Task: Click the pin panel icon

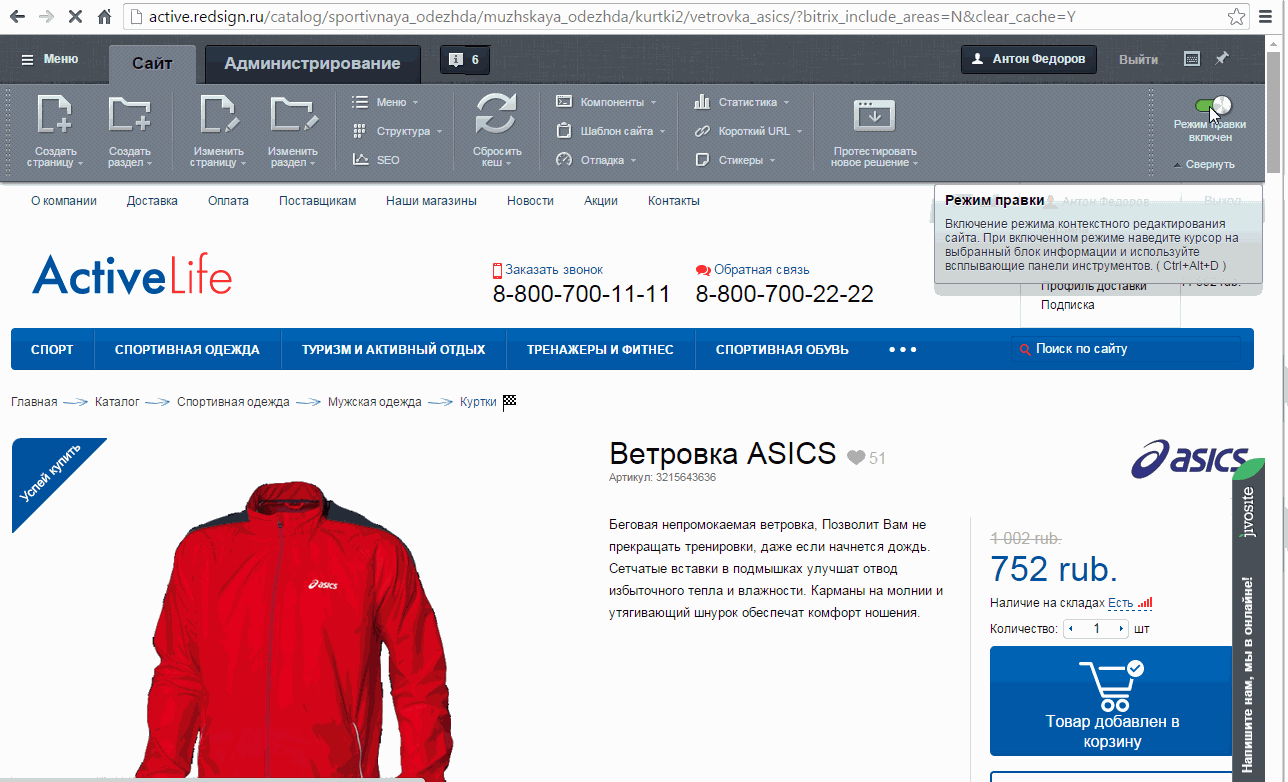Action: pos(1222,59)
